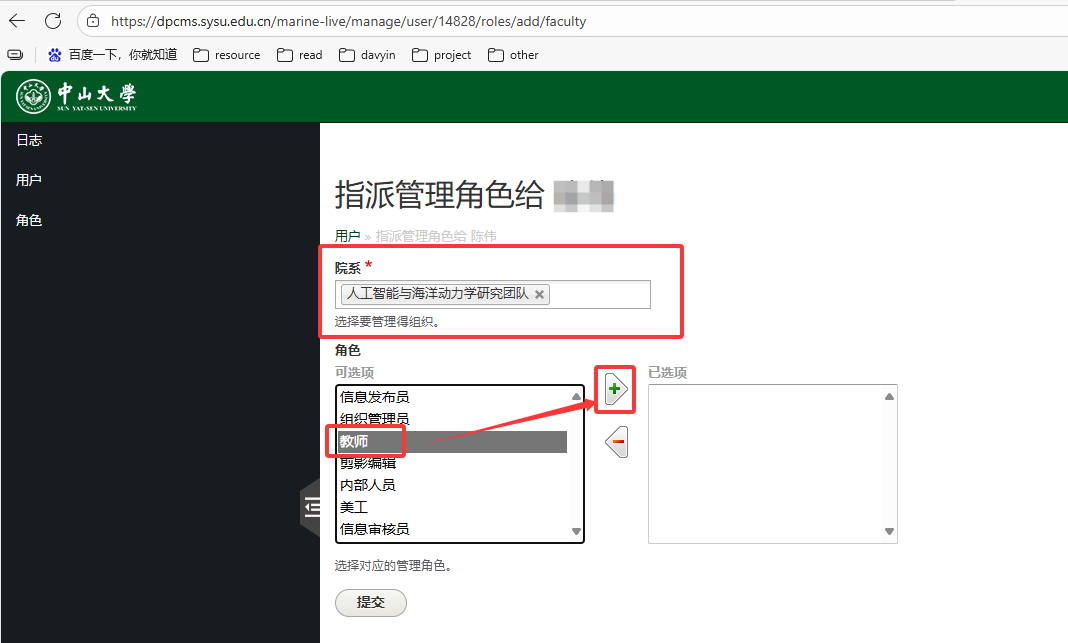This screenshot has width=1068, height=643.
Task: Open the davyin bookmark folder
Action: (367, 55)
